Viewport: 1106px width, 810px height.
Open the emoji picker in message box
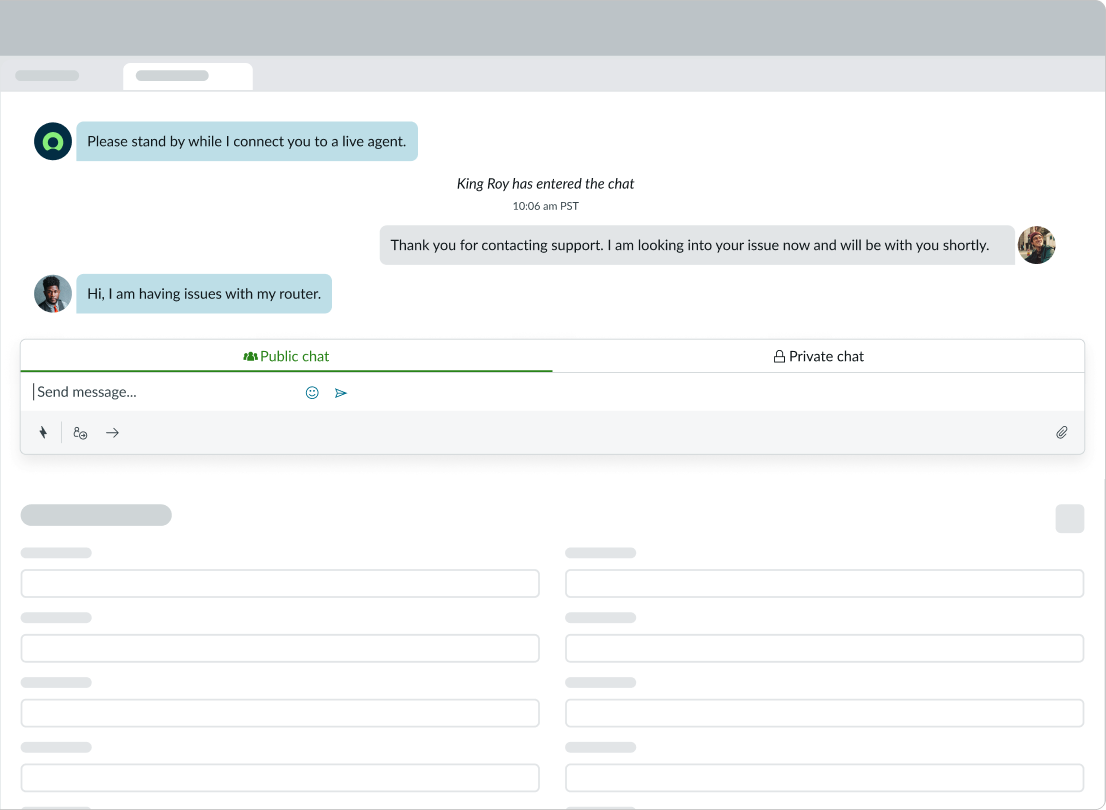coord(312,393)
